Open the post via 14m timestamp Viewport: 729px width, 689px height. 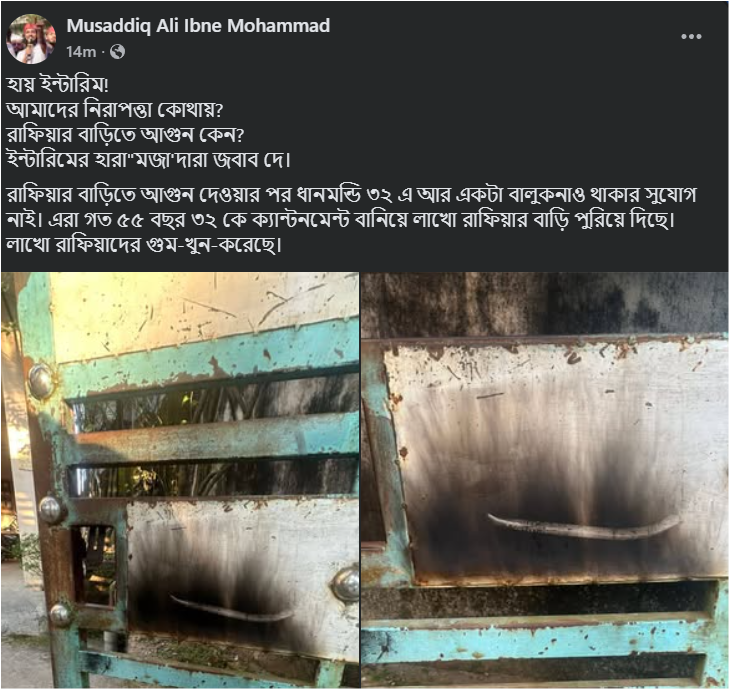tap(81, 52)
